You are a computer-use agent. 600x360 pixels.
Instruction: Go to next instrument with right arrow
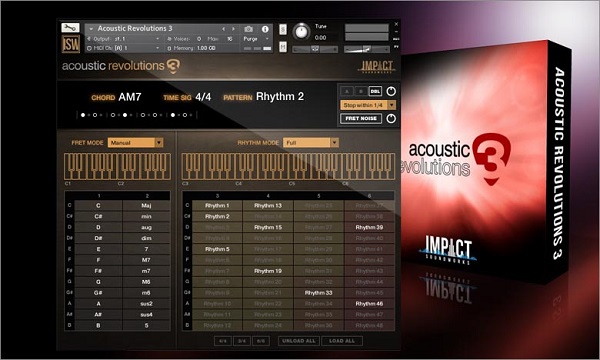point(233,29)
